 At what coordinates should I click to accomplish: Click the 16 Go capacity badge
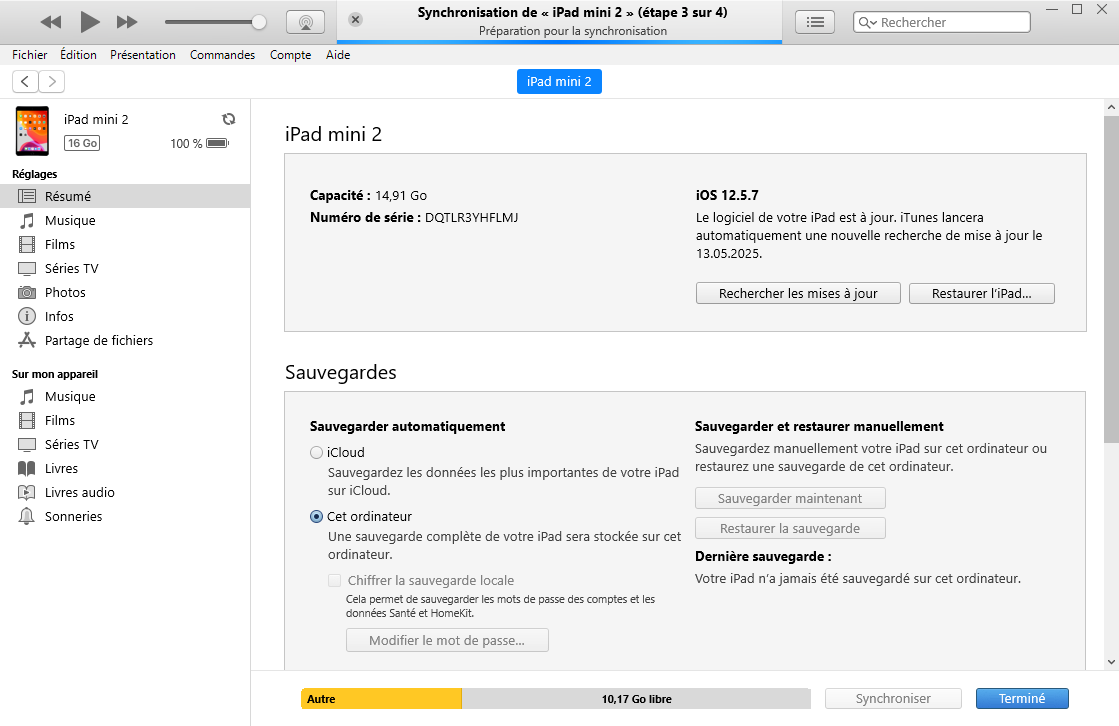[x=82, y=143]
